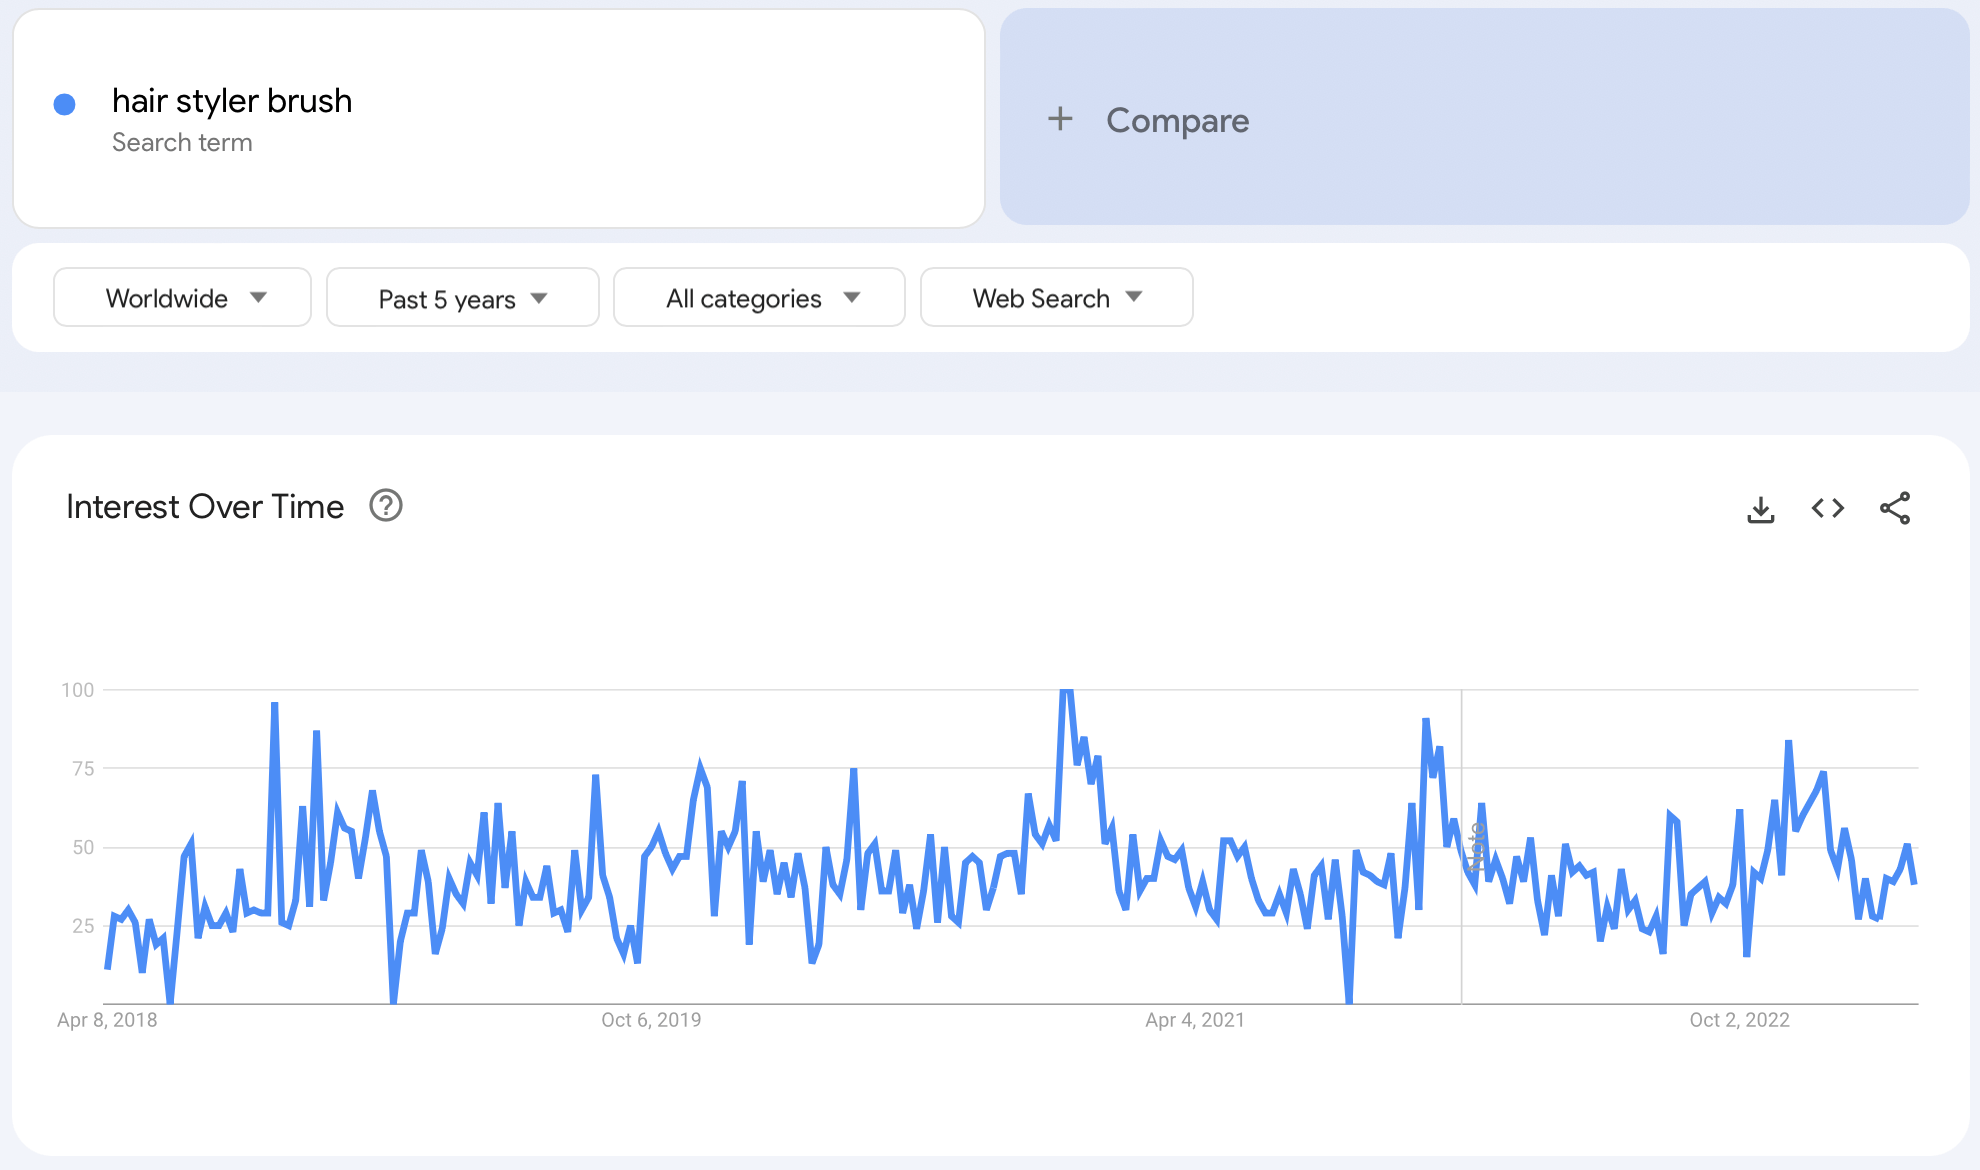1980x1170 pixels.
Task: Click the share chart icon
Action: click(x=1894, y=508)
